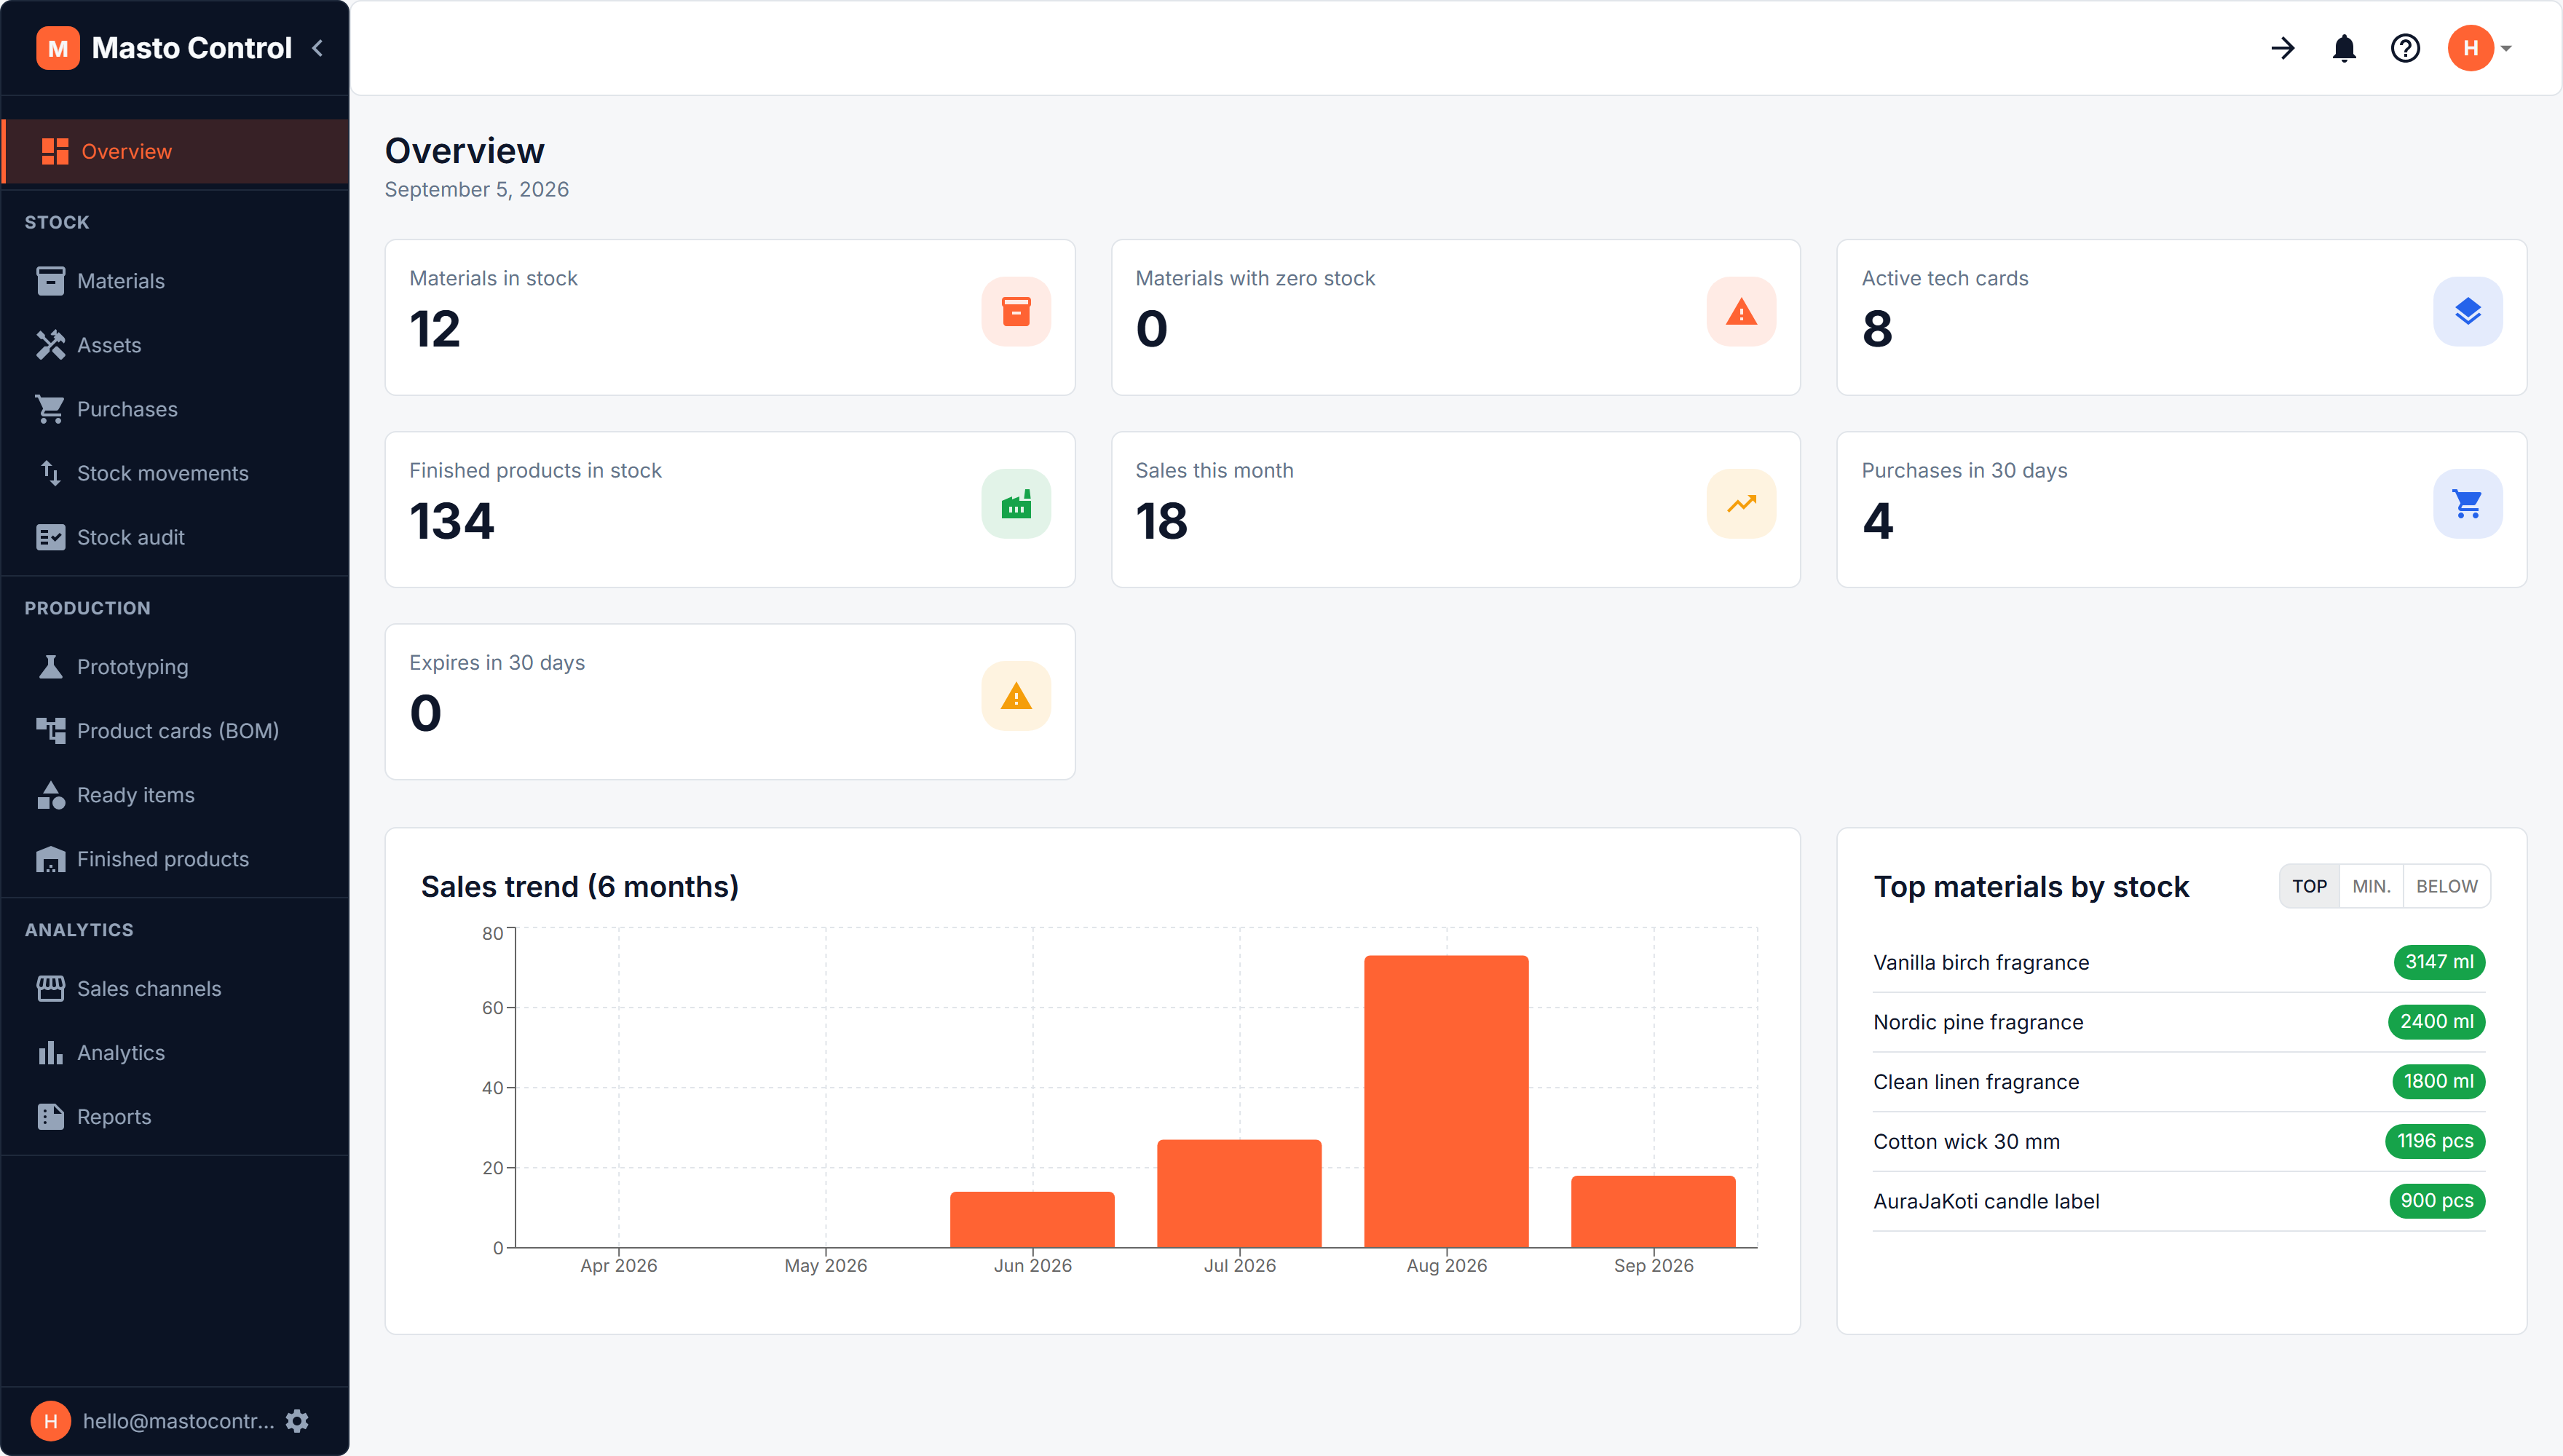2563x1456 pixels.
Task: Switch materials list to BELOW
Action: pyautogui.click(x=2446, y=886)
